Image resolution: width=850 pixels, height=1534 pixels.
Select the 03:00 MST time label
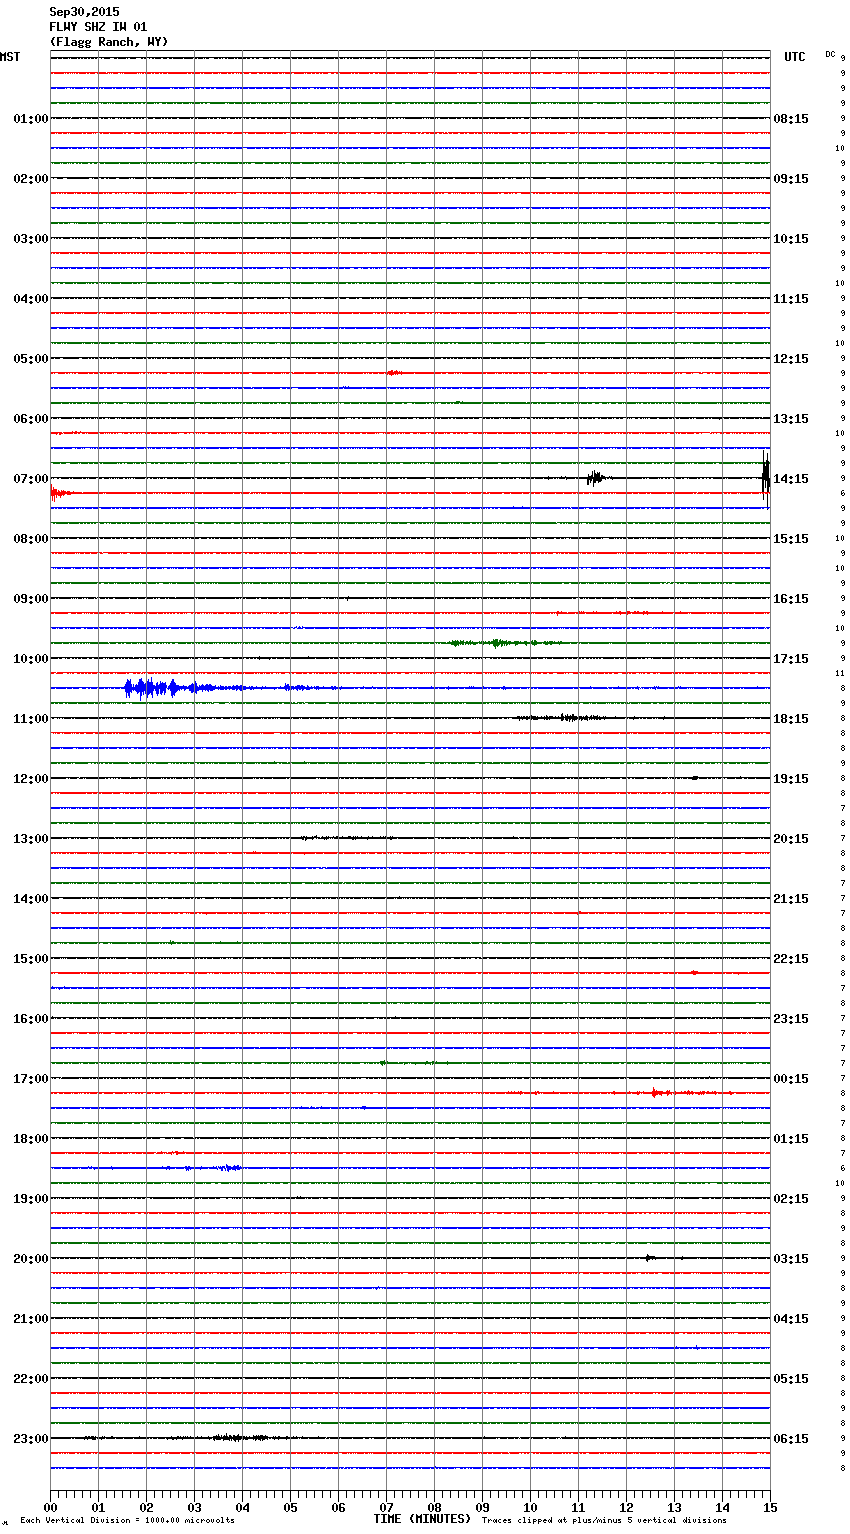(31, 239)
